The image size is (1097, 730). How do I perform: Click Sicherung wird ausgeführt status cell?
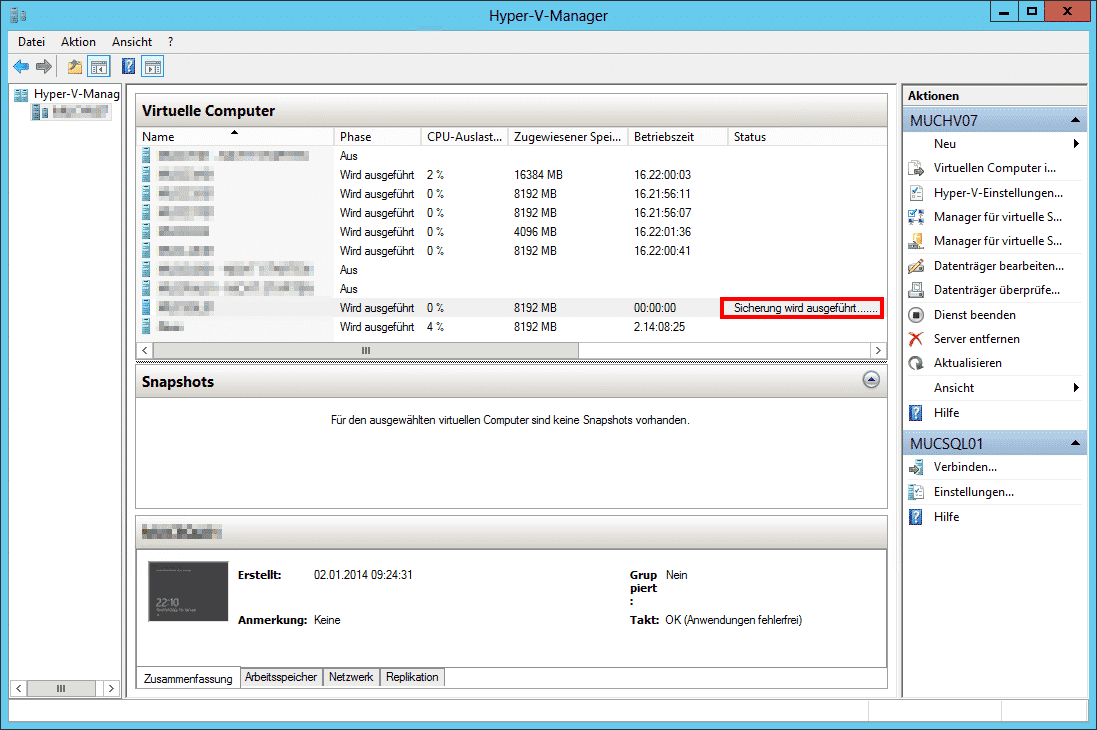pyautogui.click(x=802, y=308)
